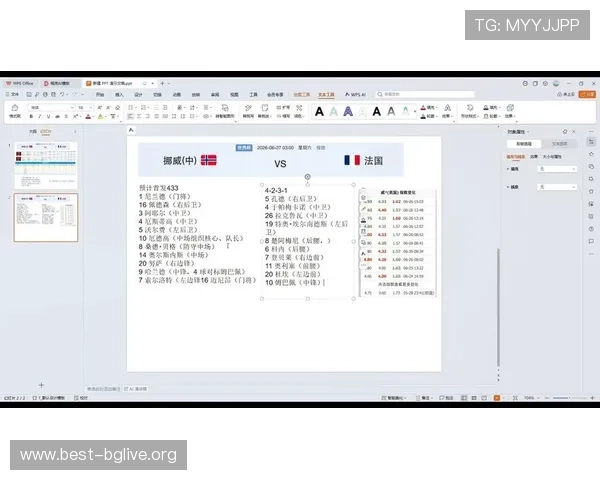Switch to normal view icon in status bar

click(x=464, y=398)
